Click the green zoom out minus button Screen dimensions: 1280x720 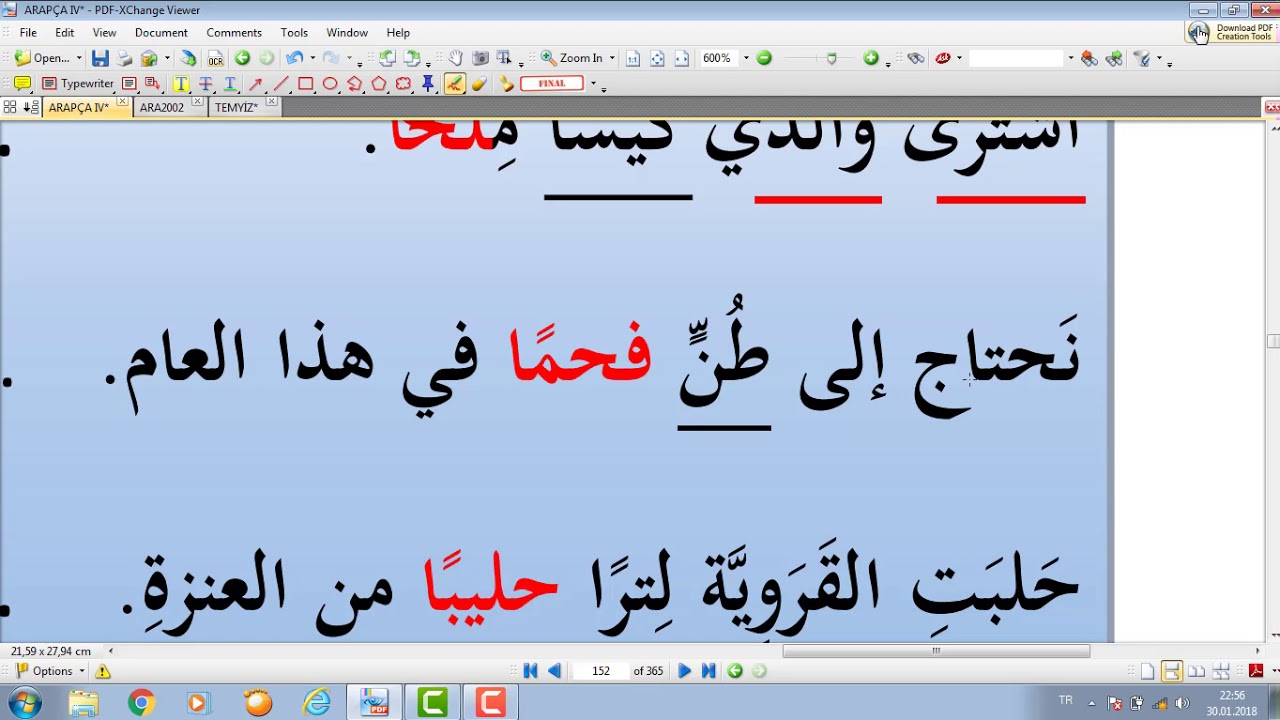tap(764, 58)
